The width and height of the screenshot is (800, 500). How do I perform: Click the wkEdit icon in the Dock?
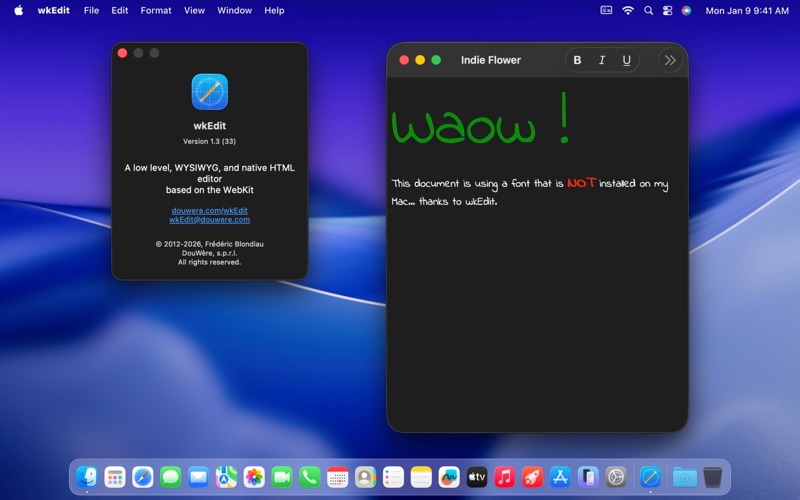pos(651,478)
